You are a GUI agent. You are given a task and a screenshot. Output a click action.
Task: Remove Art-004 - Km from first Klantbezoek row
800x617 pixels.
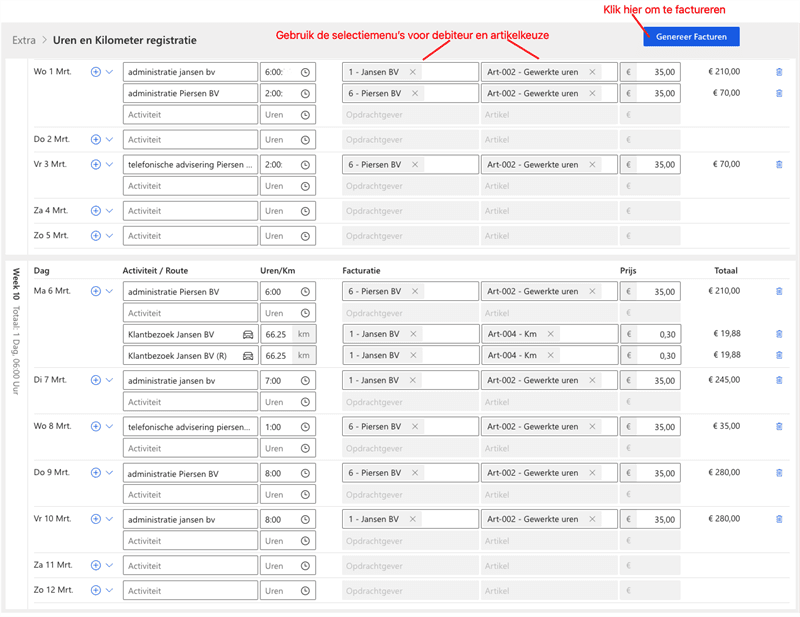(551, 334)
